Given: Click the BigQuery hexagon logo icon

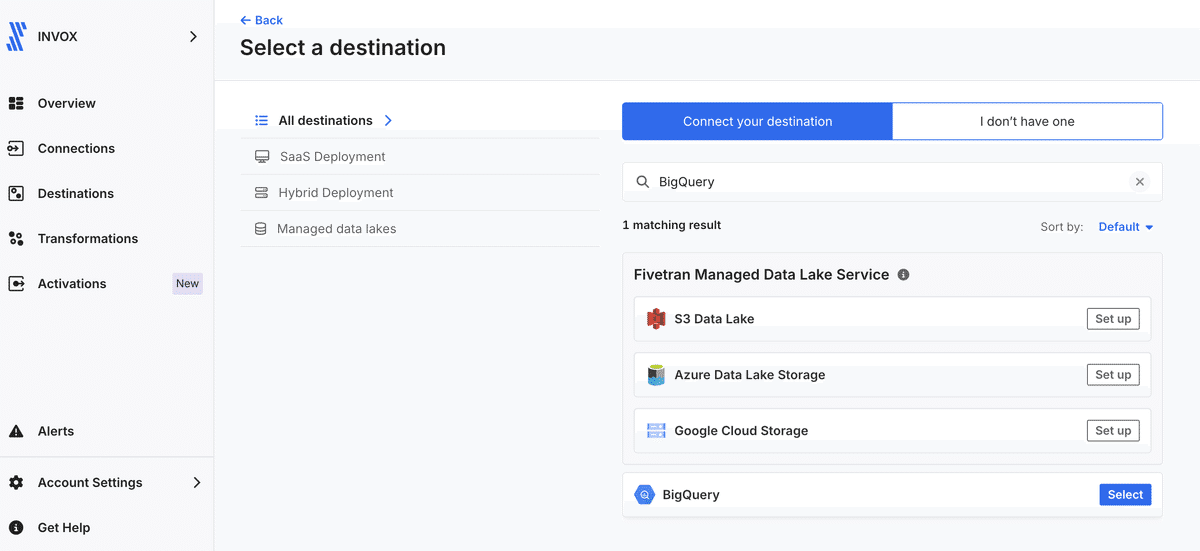Looking at the screenshot, I should point(645,495).
